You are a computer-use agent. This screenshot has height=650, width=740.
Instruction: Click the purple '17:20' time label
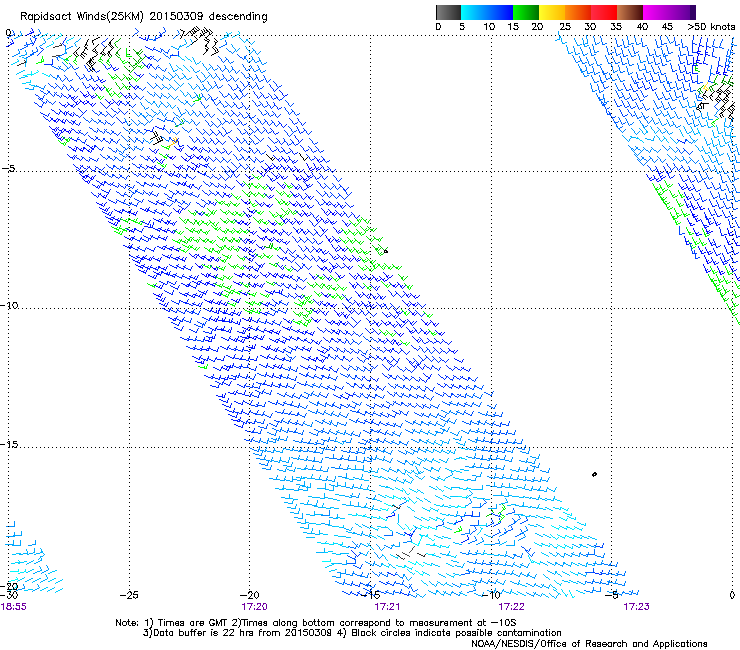click(254, 607)
